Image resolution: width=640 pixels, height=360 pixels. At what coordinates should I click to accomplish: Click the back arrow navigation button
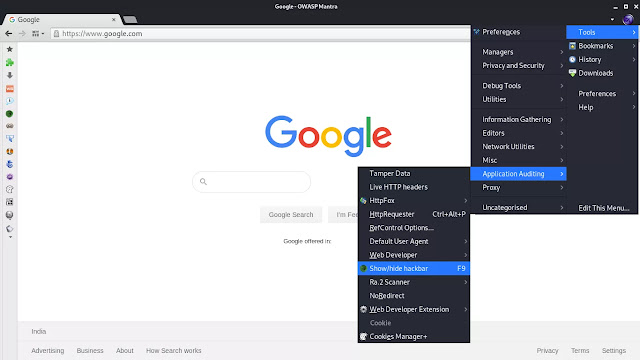[x=9, y=33]
